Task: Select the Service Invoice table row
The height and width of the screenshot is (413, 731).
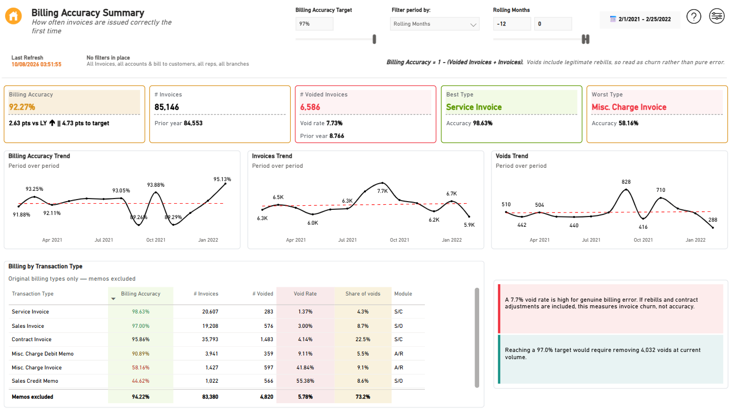Action: pos(217,311)
